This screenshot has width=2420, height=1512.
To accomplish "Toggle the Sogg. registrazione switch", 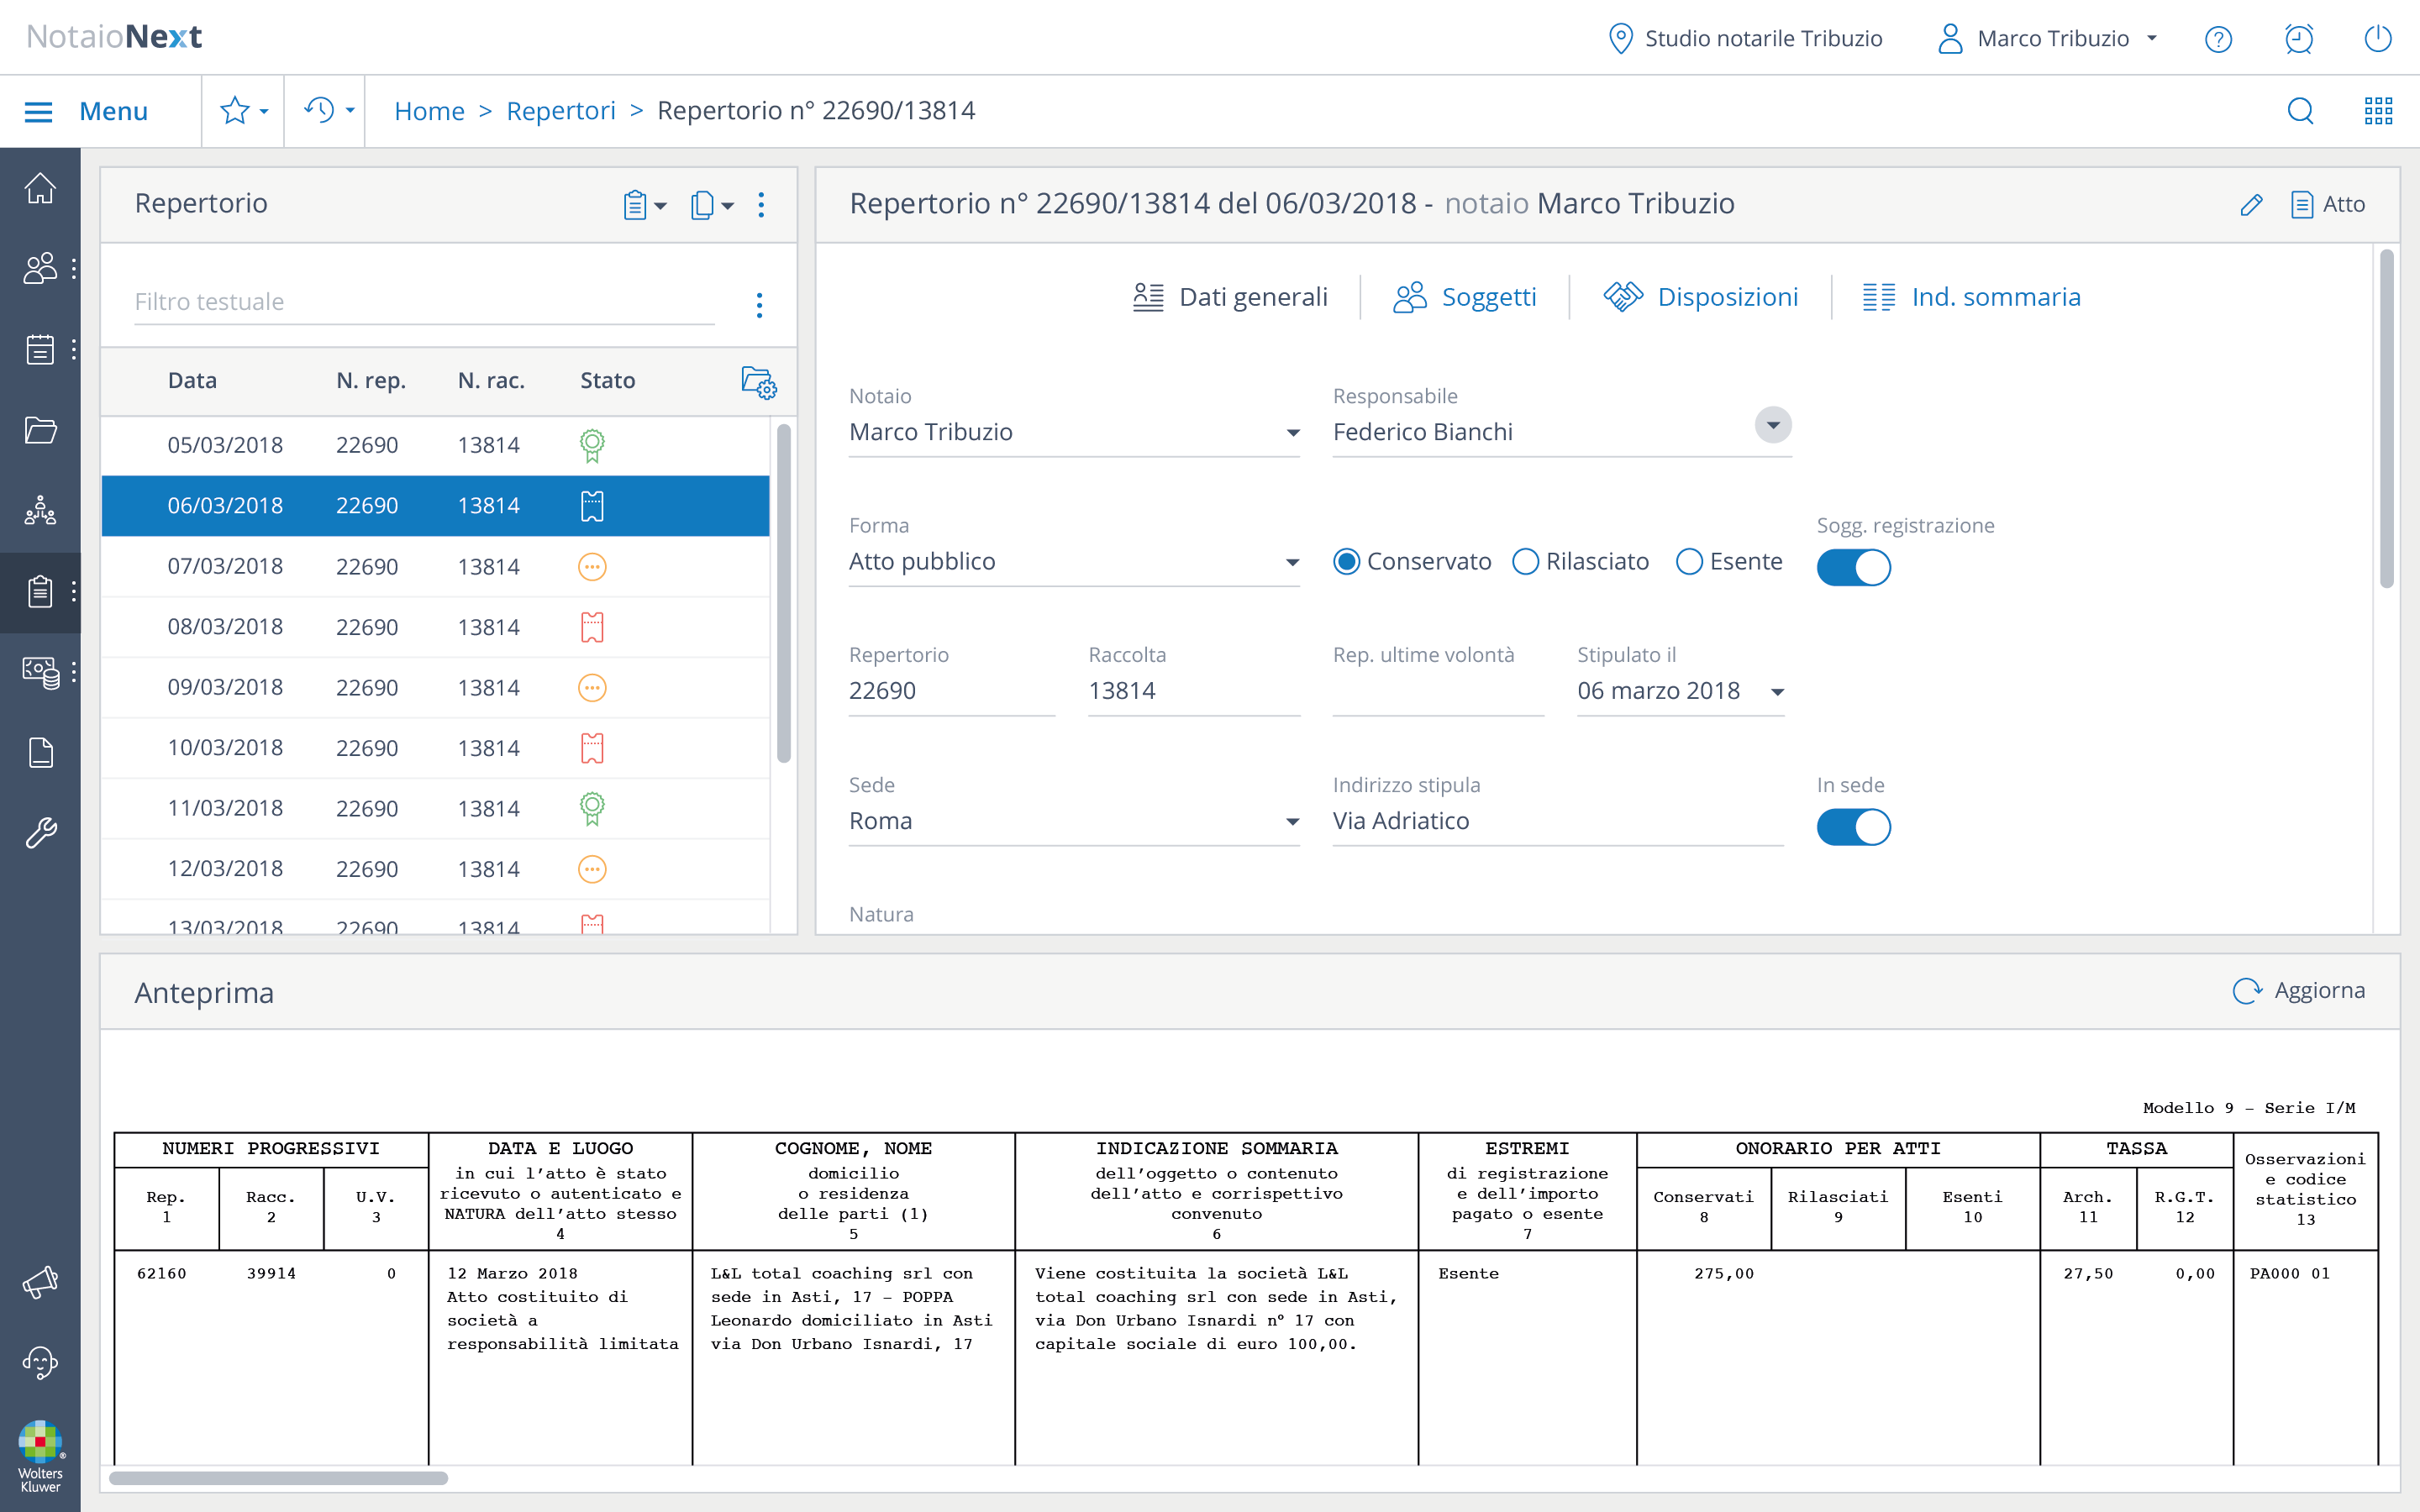I will 1853,567.
